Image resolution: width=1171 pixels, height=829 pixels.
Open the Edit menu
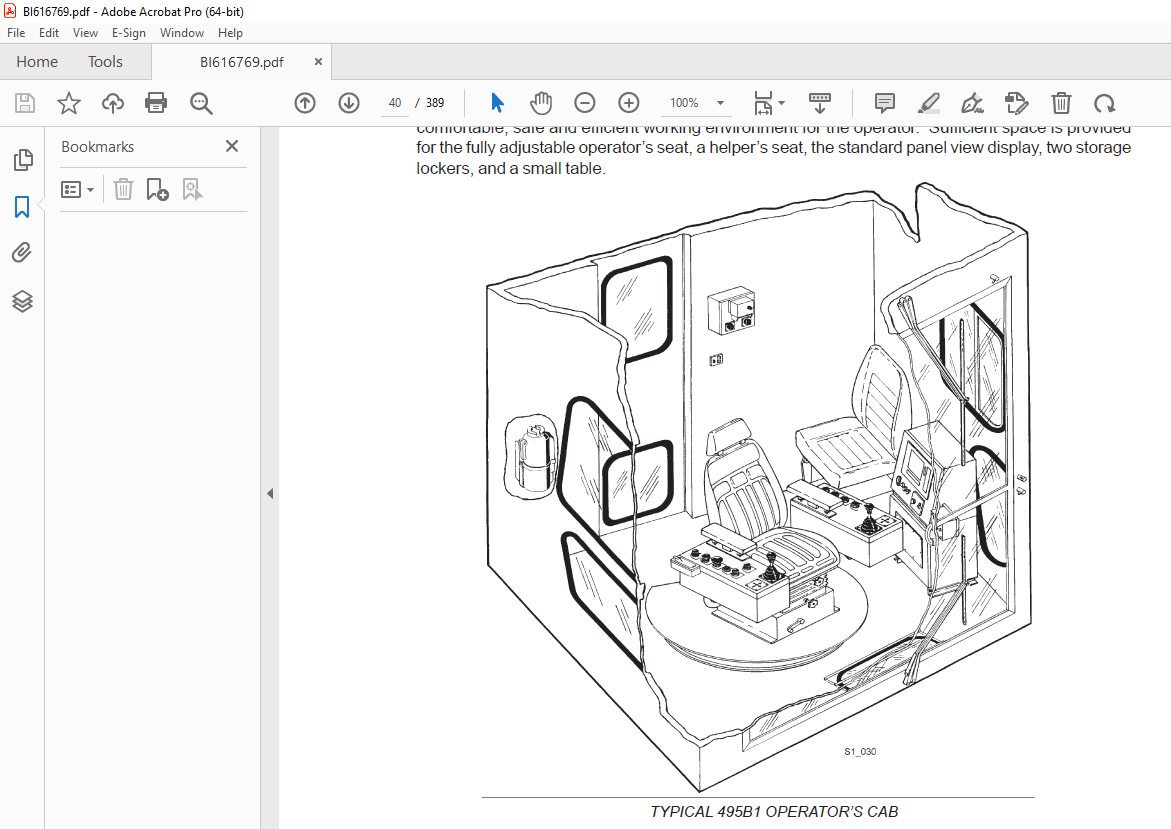[x=49, y=33]
